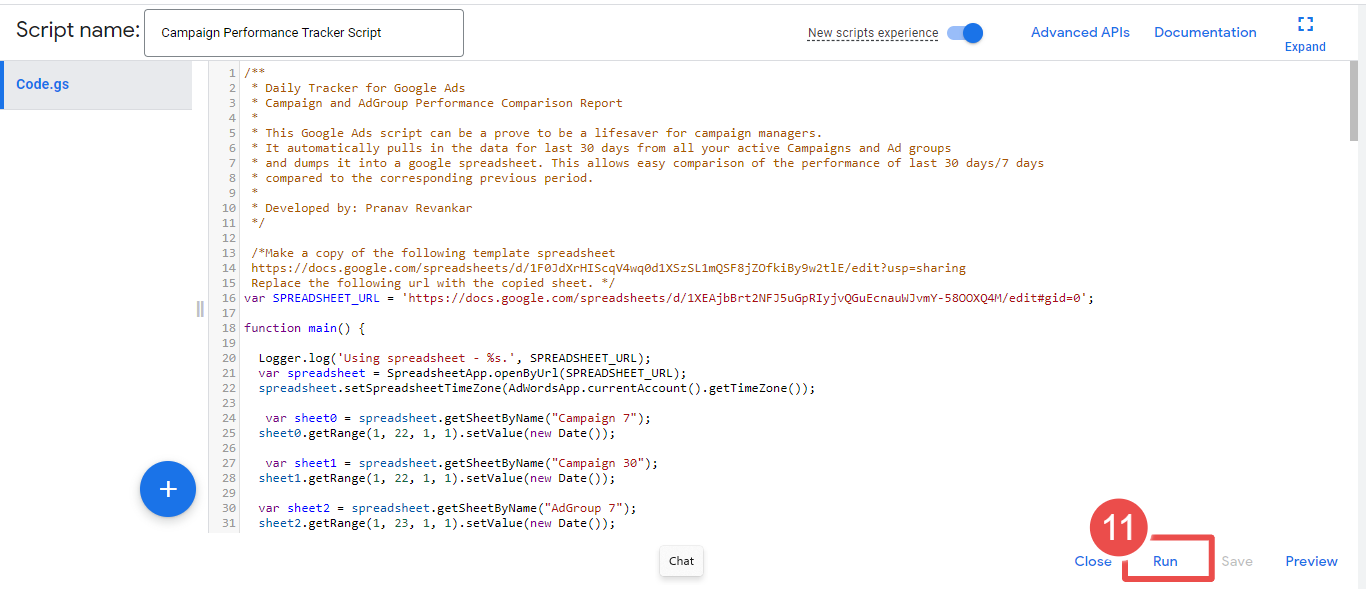Click the Chat button

pos(681,561)
